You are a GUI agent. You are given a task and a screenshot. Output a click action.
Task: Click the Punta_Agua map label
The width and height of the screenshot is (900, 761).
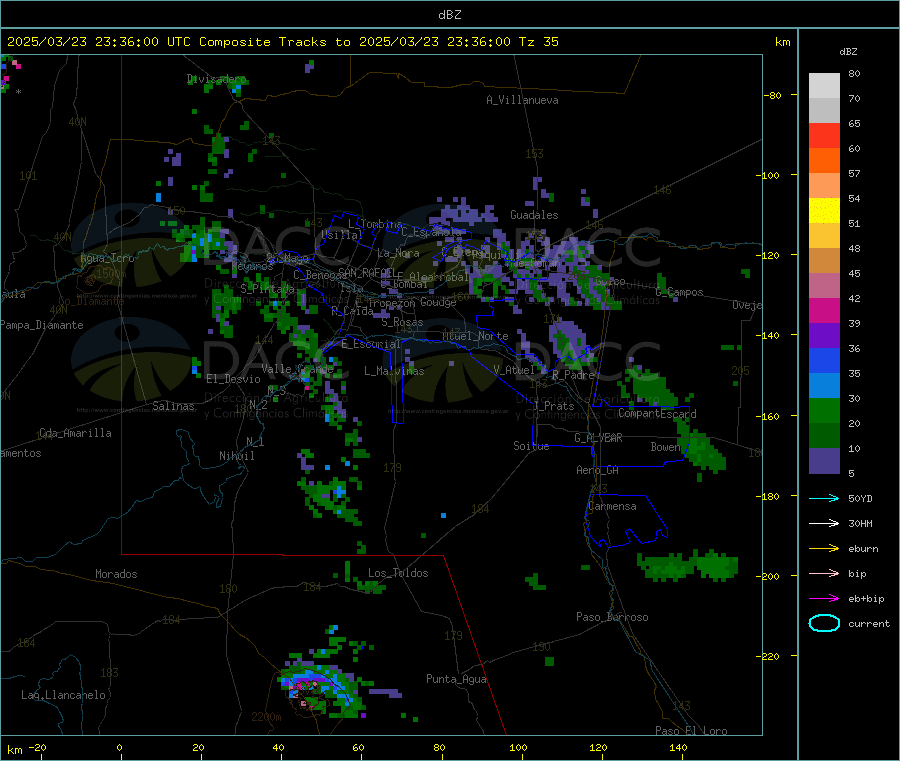click(456, 680)
